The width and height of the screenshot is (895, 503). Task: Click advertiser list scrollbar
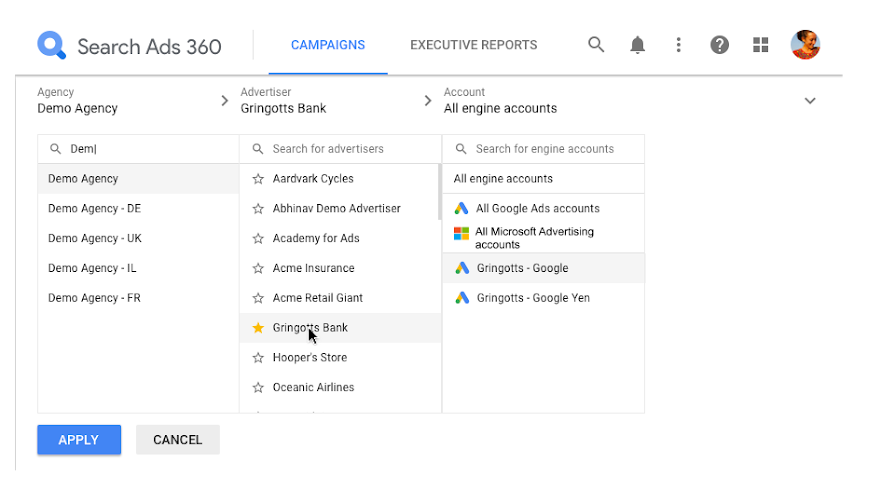(440, 192)
